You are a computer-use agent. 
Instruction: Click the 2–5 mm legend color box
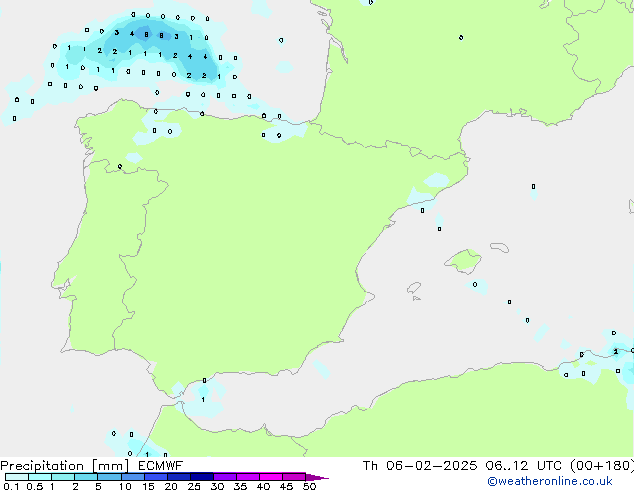86,477
